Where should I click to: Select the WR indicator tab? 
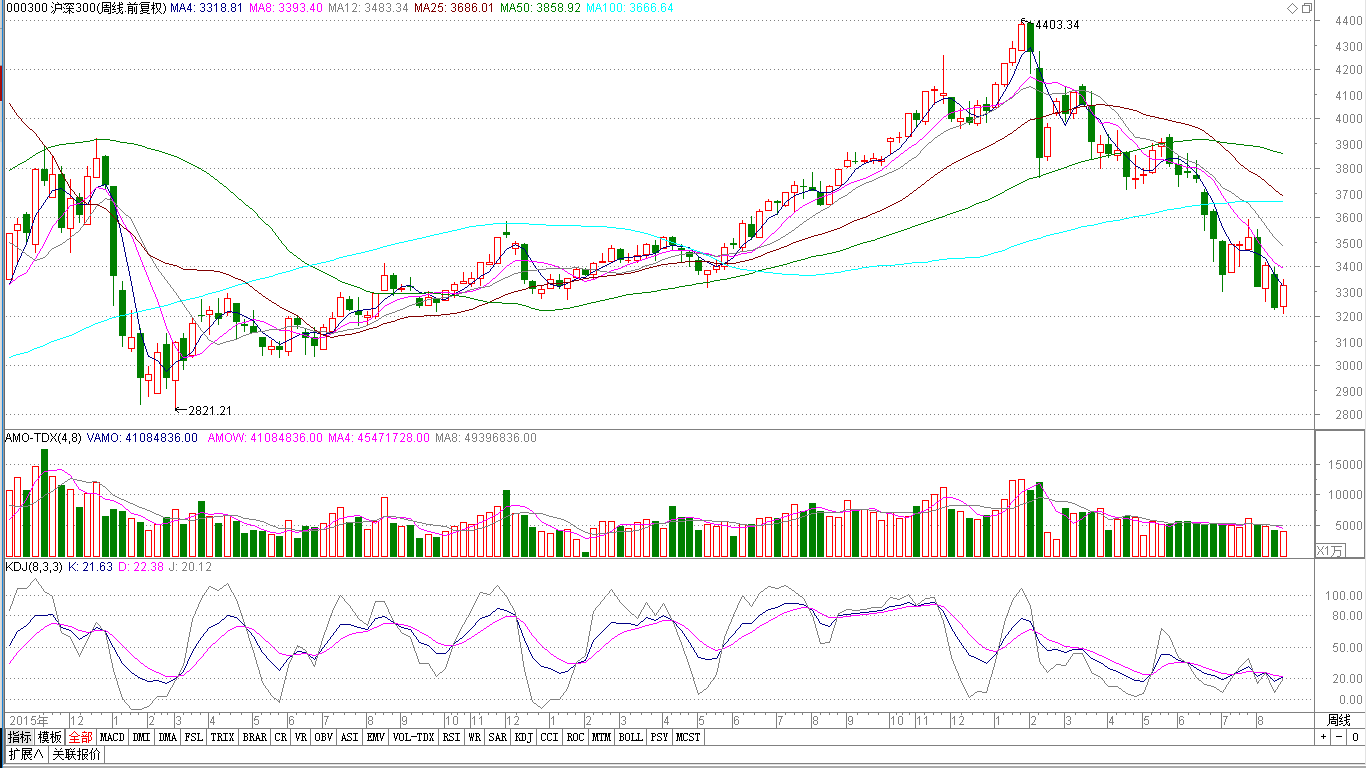point(475,737)
